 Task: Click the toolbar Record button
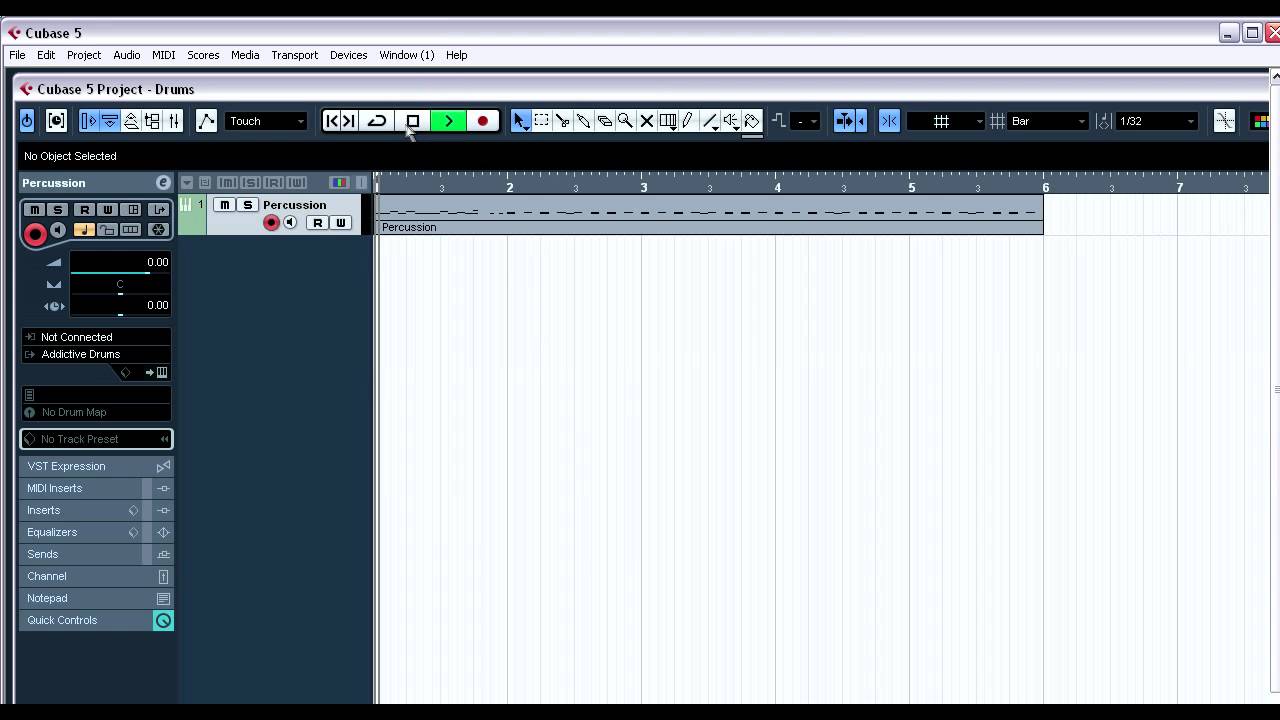point(483,121)
